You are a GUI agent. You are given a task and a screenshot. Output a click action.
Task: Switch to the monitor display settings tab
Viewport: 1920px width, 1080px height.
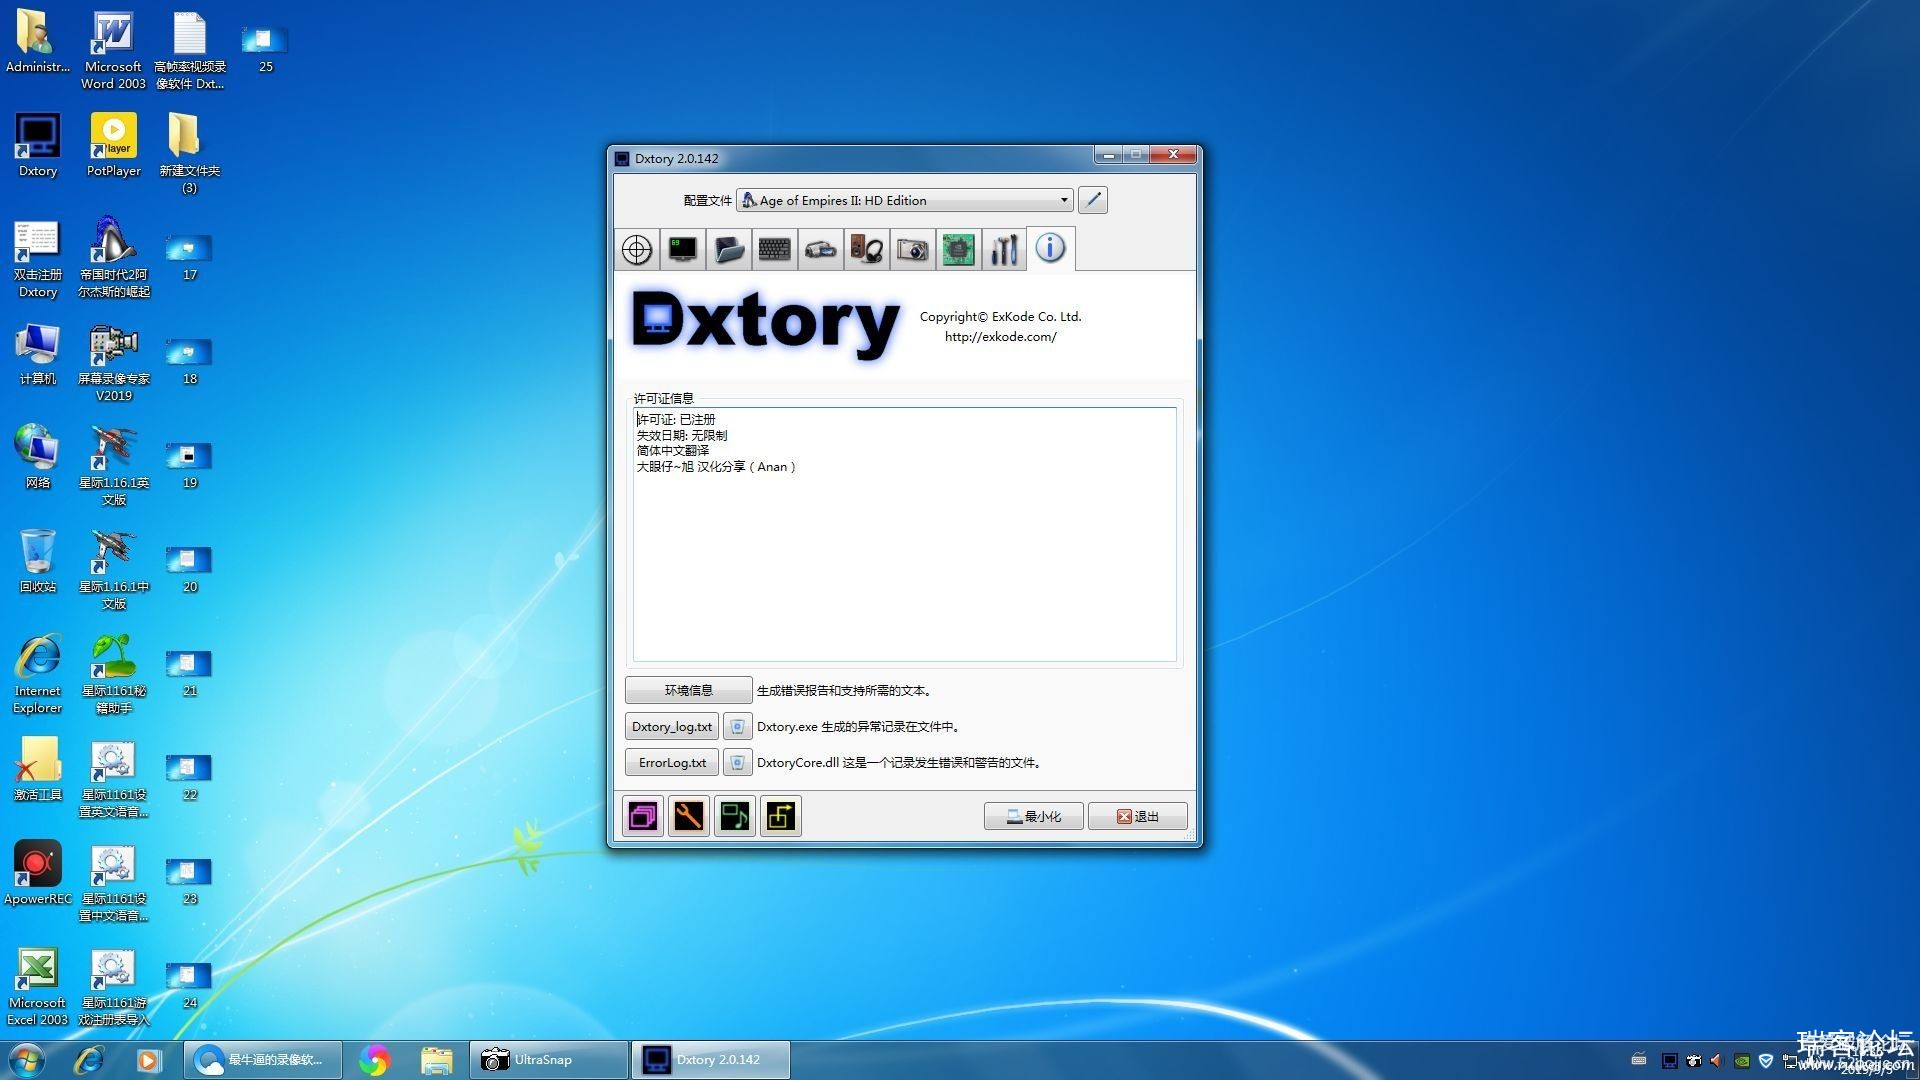[683, 249]
